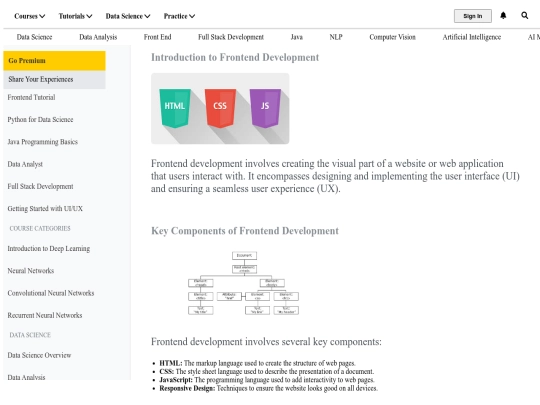Click the Responsive Design bullet point text
540x405 pixels.
(x=268, y=388)
